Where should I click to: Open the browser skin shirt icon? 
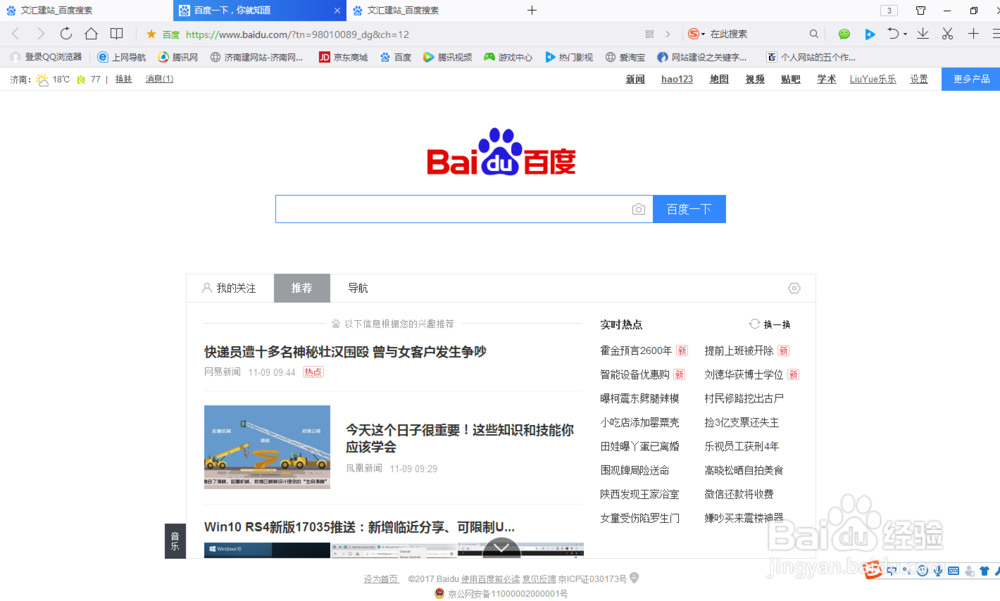click(x=920, y=10)
